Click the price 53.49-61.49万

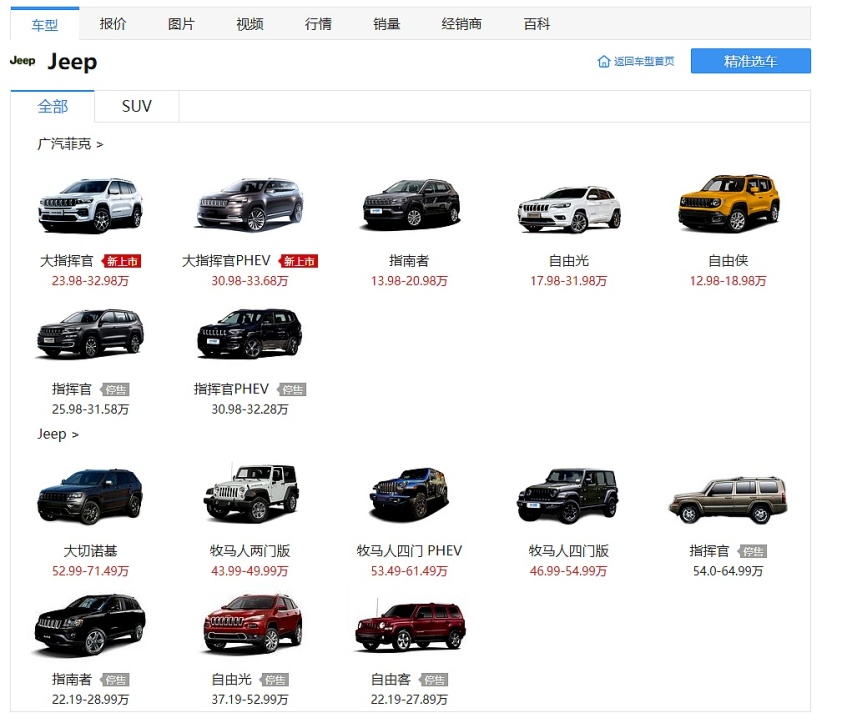click(409, 571)
